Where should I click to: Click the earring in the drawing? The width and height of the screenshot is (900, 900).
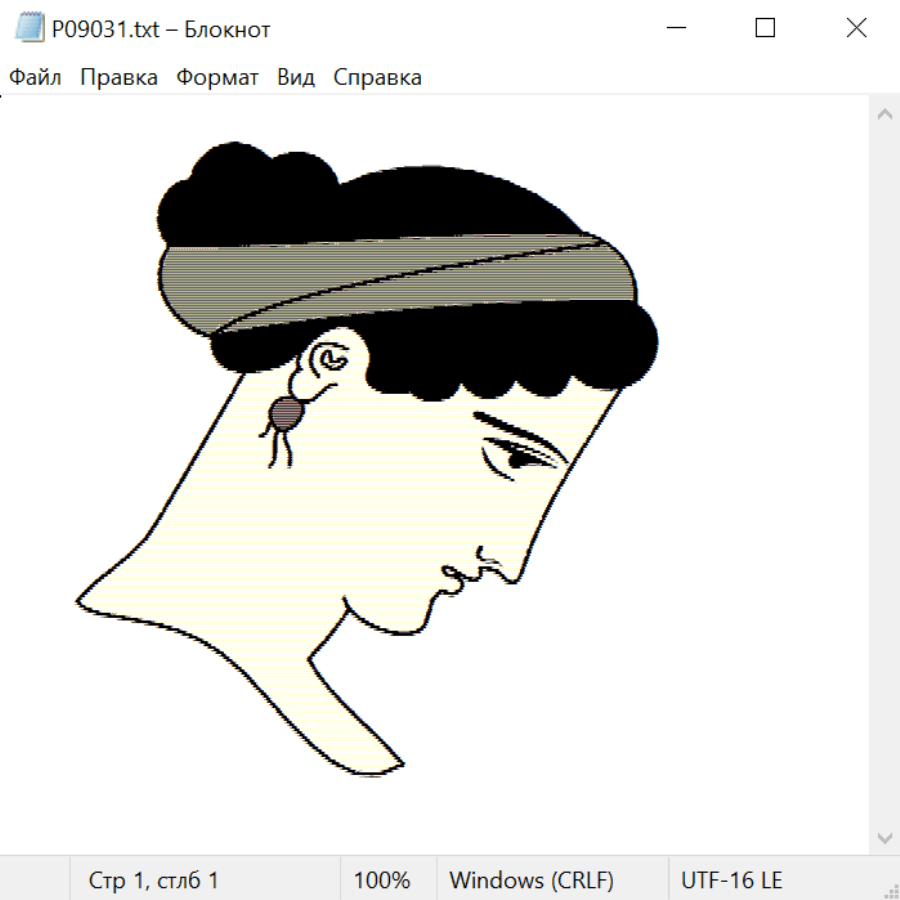click(x=286, y=413)
